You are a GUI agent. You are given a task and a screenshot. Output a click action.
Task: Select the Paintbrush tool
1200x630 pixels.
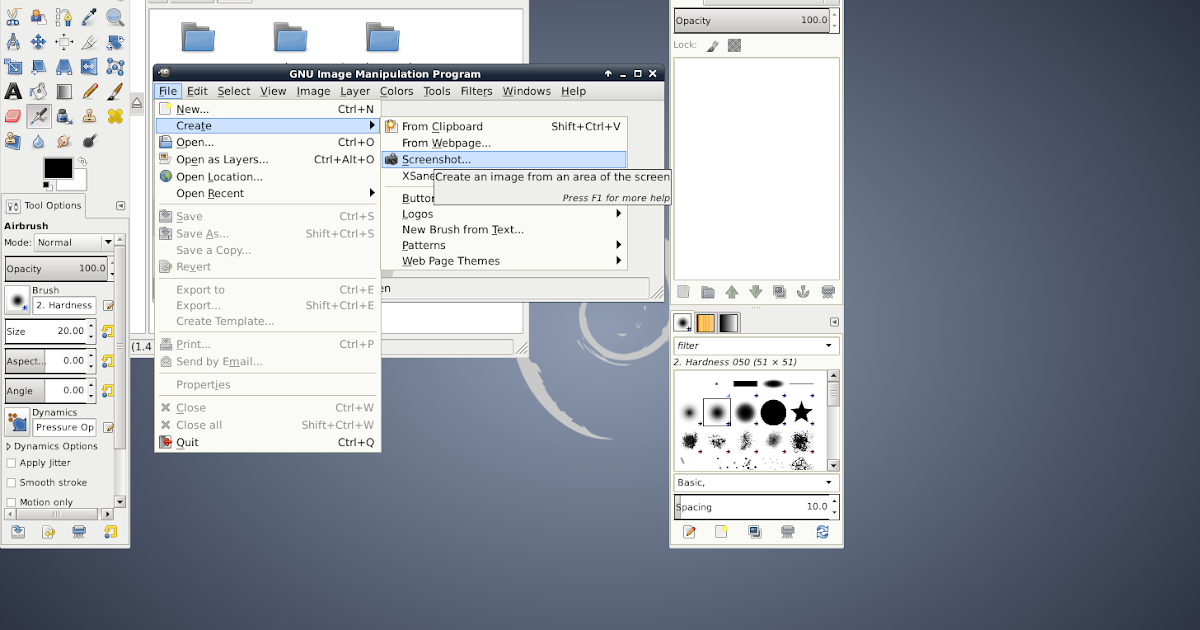pyautogui.click(x=115, y=91)
